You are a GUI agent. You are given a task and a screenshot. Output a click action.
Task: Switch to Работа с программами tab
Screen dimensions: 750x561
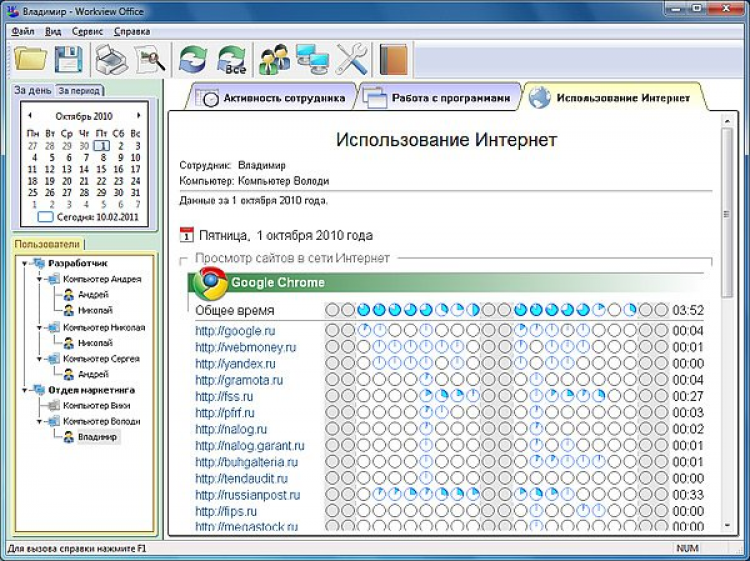(x=439, y=98)
